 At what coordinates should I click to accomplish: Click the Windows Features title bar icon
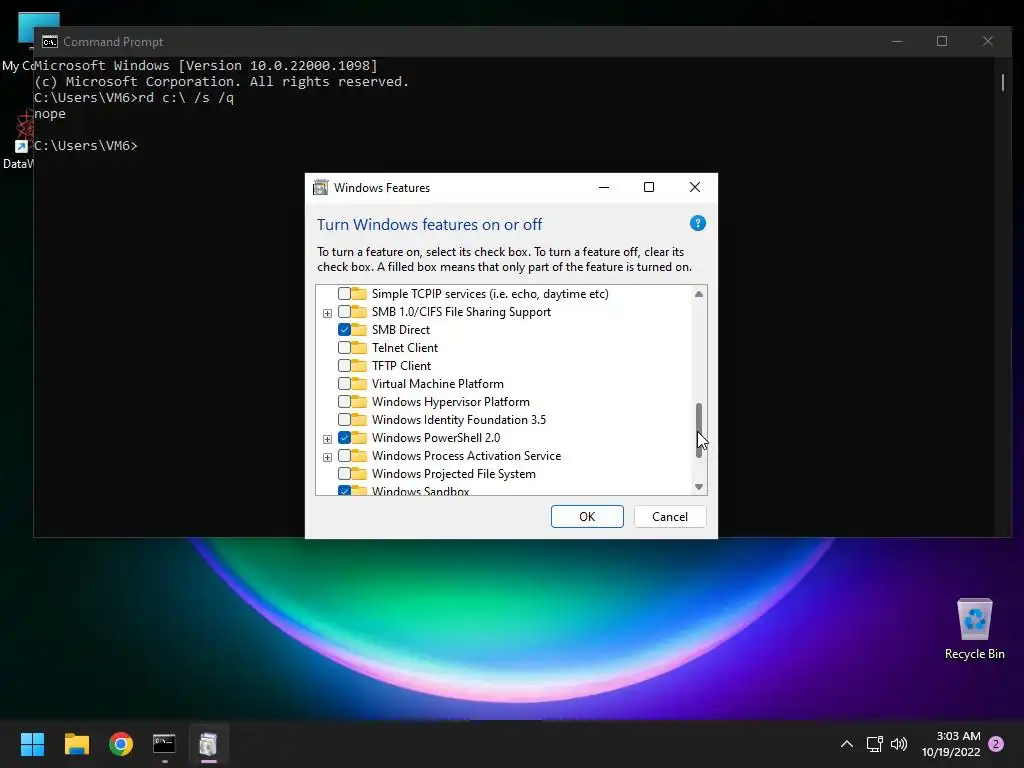point(321,187)
